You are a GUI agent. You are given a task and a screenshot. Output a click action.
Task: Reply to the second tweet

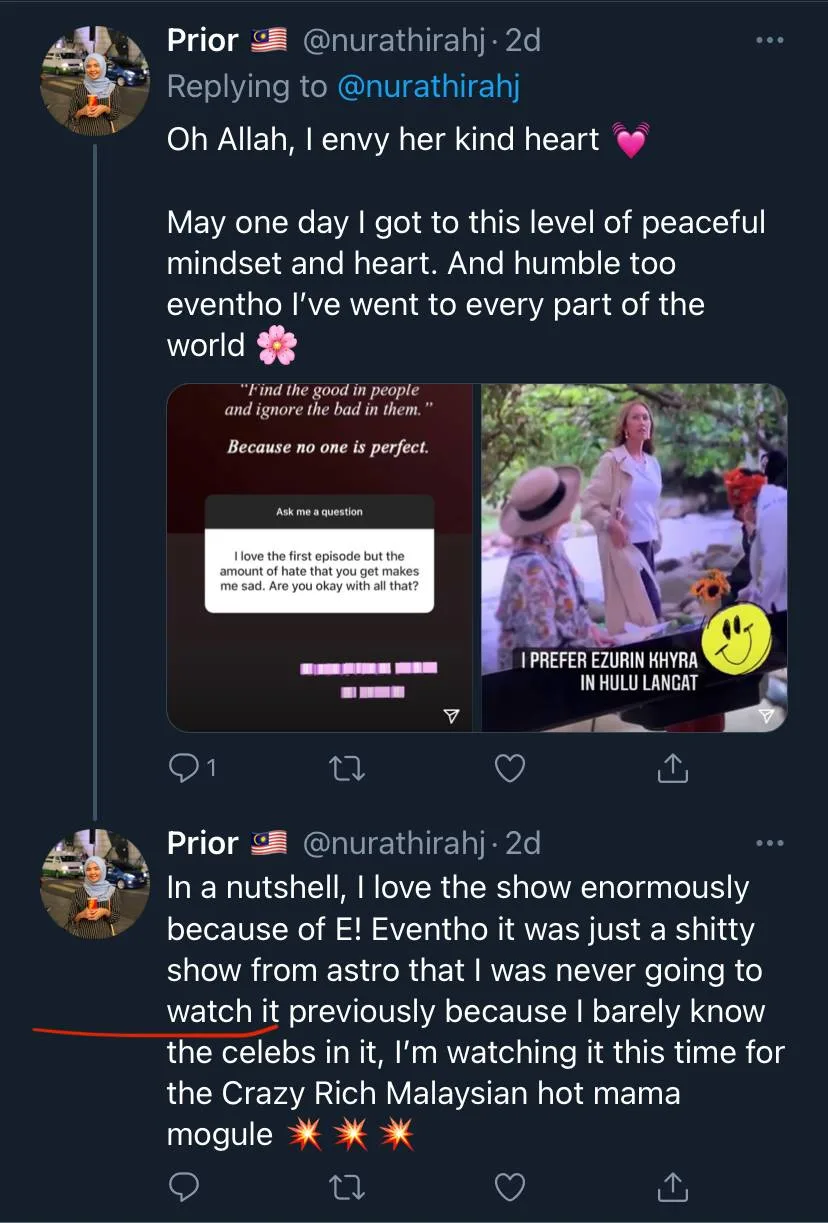click(184, 1186)
